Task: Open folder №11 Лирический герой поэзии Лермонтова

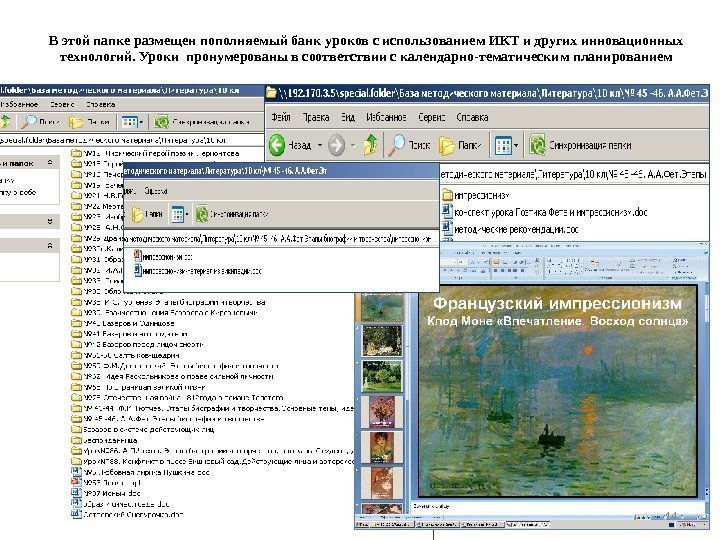Action: tap(155, 153)
